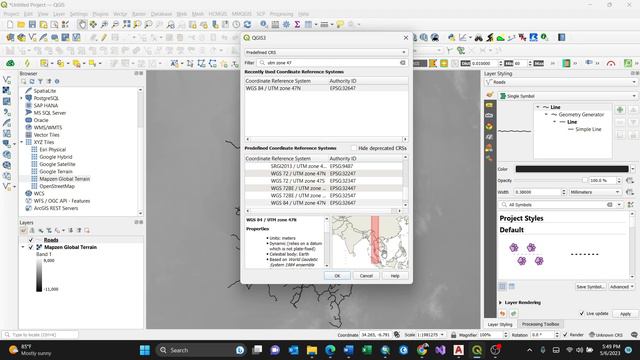Click the Zoom Out magnifier tool
Viewport: 640px width, 360px height.
pos(116,24)
